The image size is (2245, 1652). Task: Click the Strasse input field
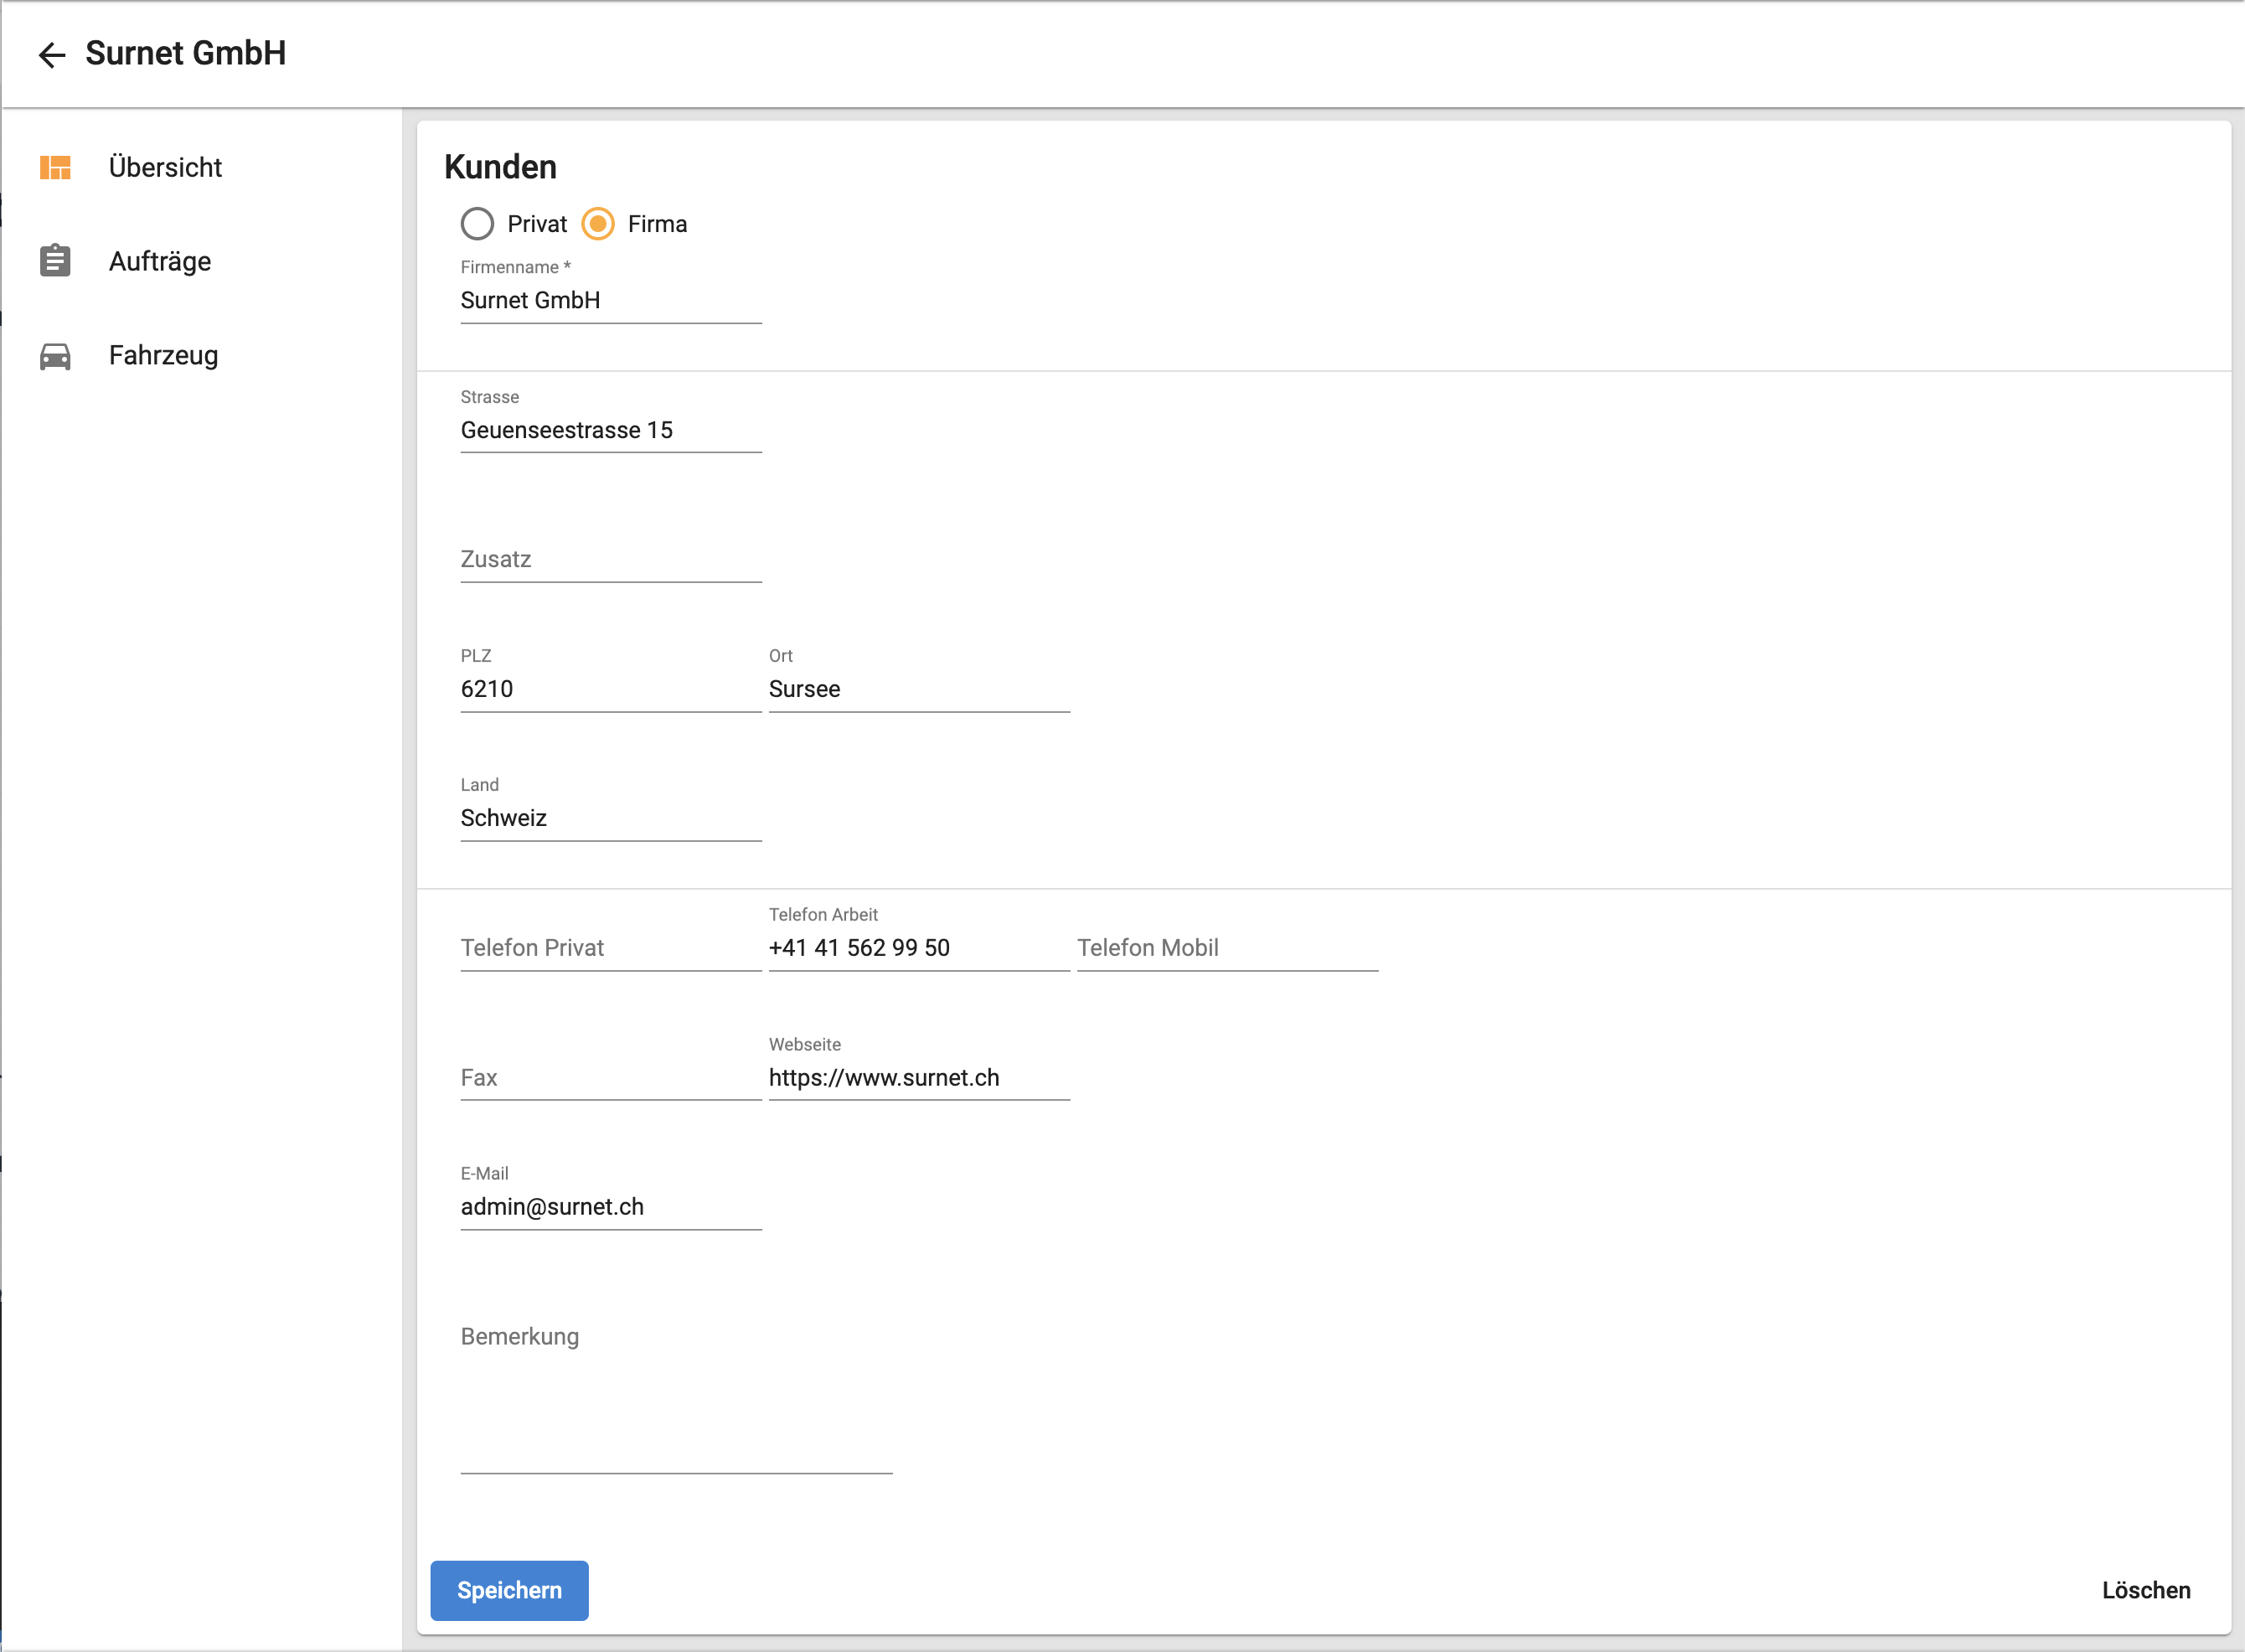611,430
